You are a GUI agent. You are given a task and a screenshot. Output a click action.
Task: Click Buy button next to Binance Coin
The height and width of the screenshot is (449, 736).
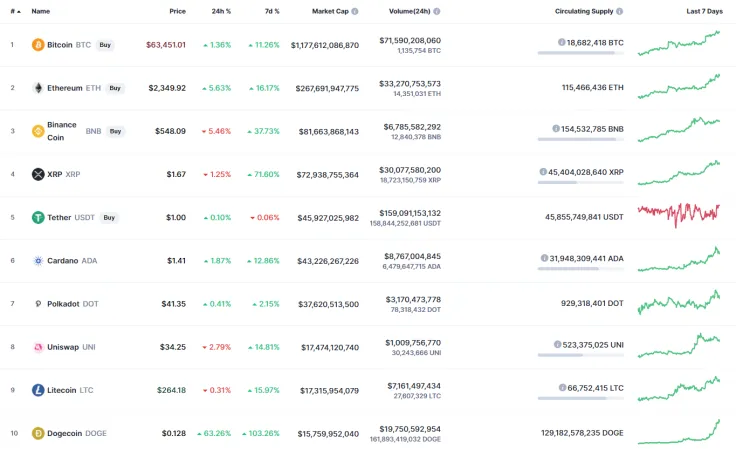click(115, 131)
